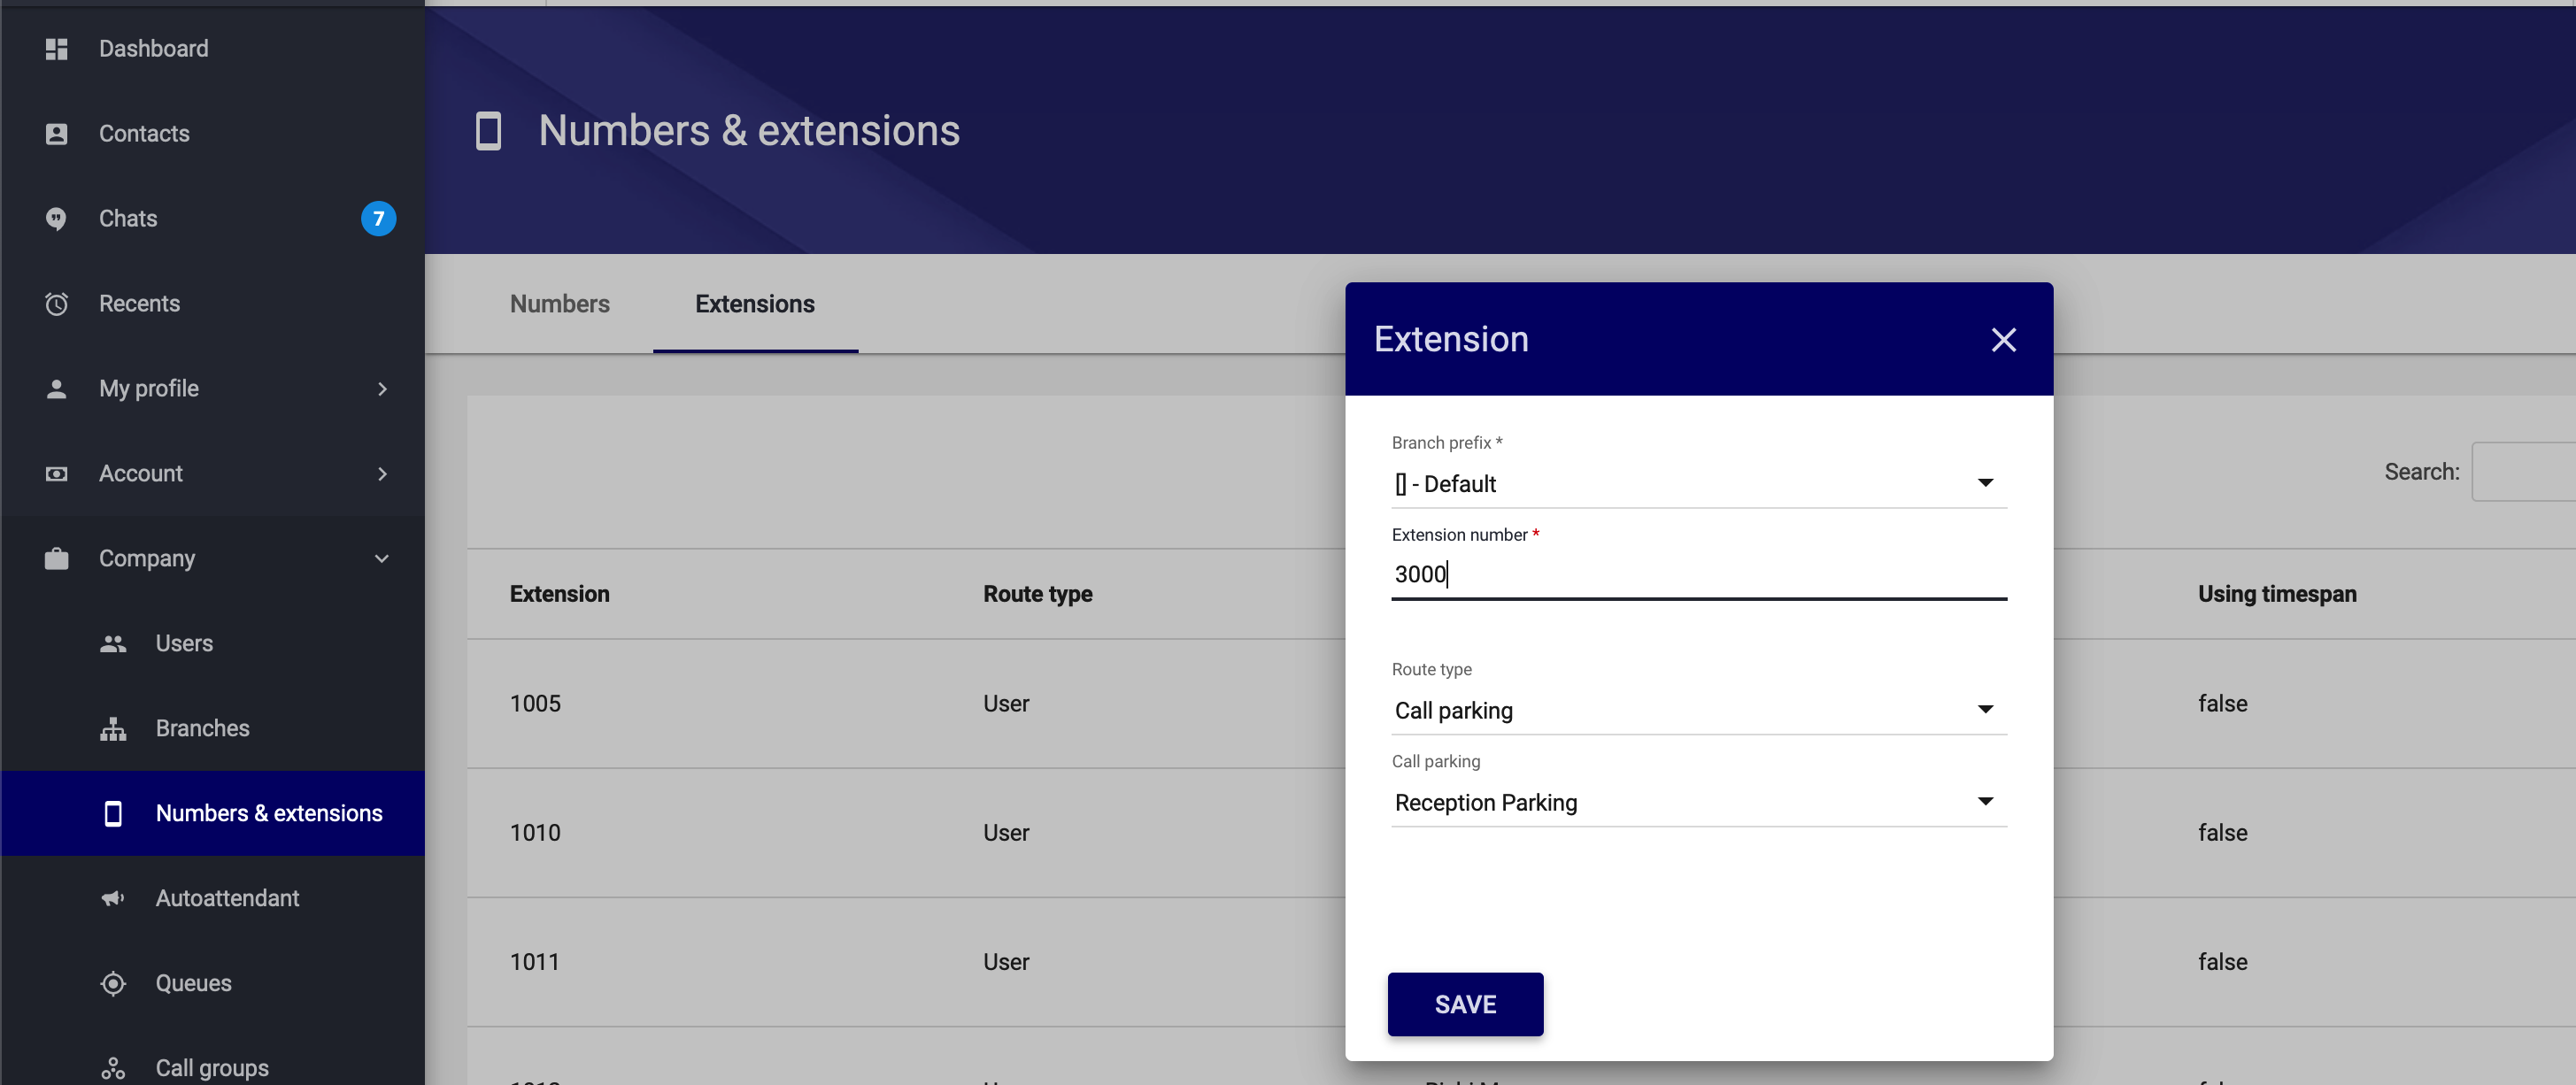The width and height of the screenshot is (2576, 1085).
Task: Collapse the Company menu section
Action: point(382,559)
